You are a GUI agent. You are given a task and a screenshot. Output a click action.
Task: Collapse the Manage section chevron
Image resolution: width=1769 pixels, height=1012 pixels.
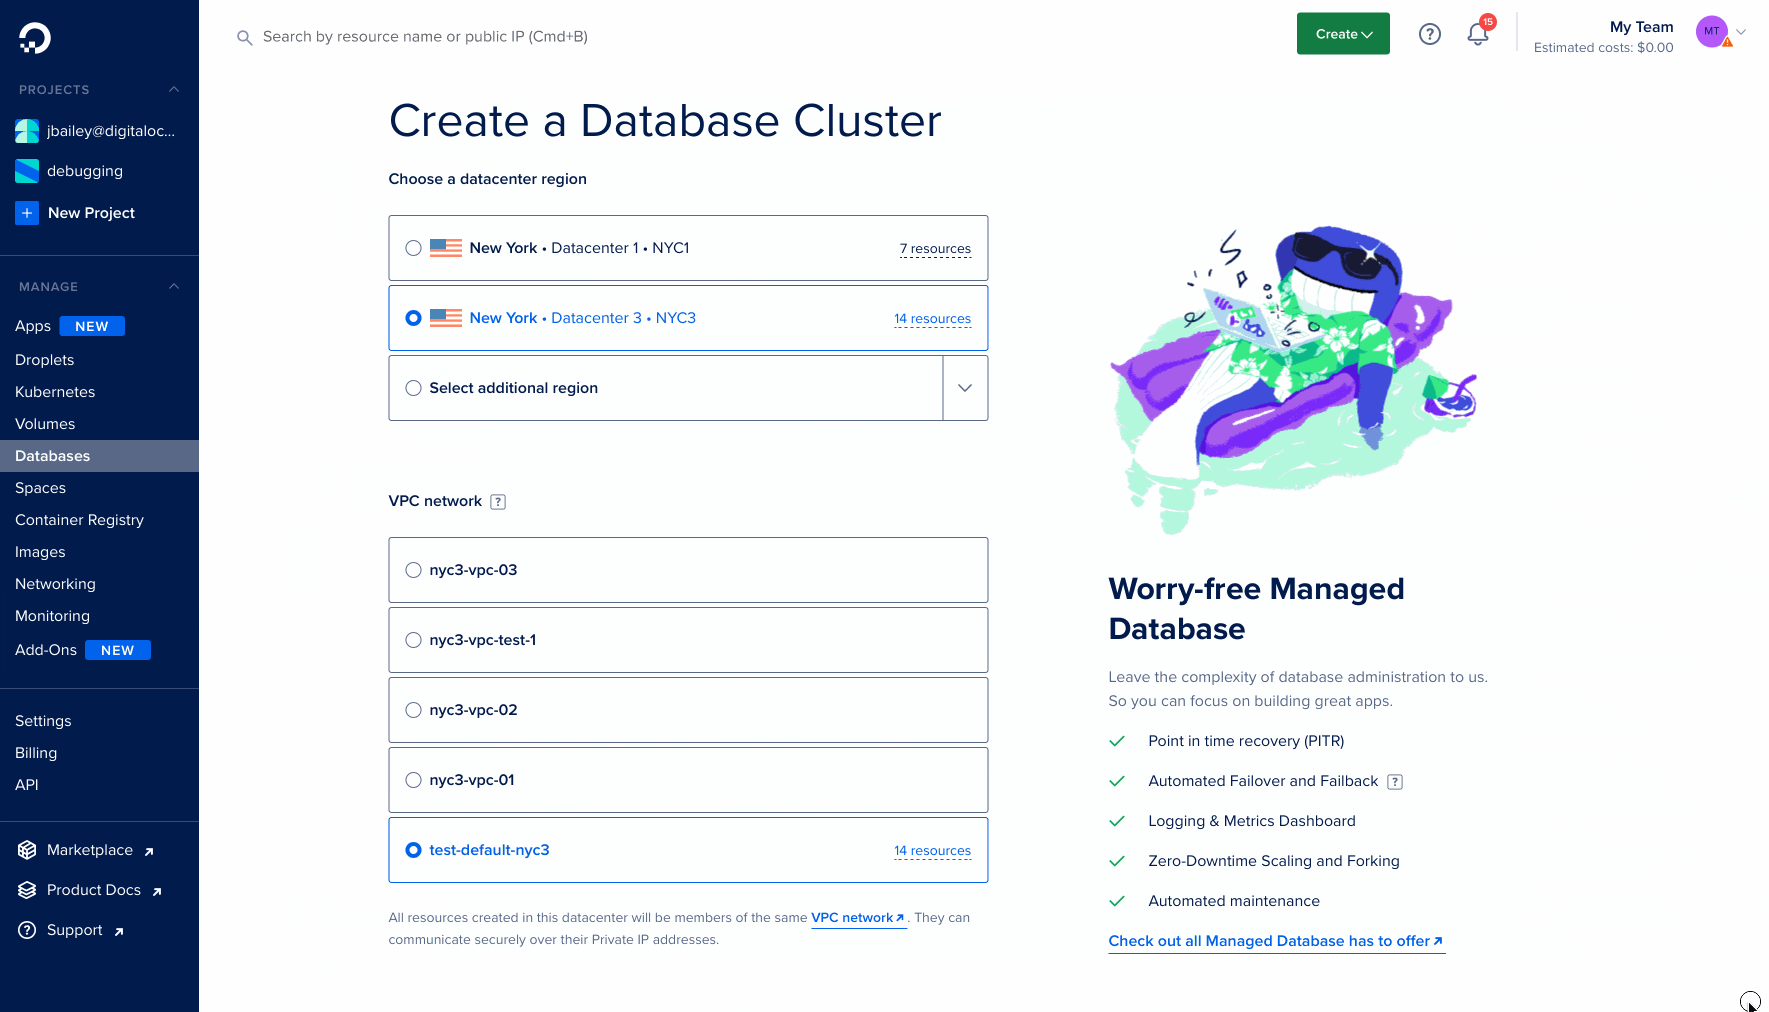(174, 287)
